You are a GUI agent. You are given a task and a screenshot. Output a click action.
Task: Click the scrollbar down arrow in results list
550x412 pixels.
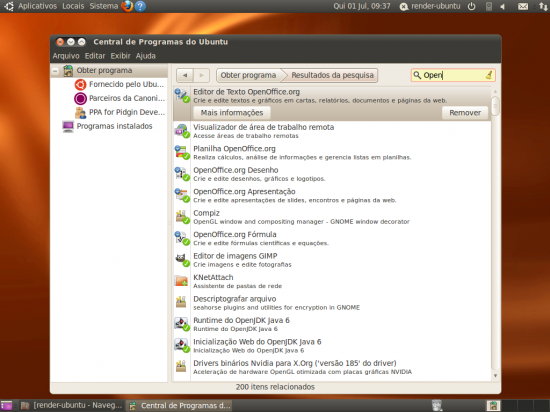tap(495, 376)
